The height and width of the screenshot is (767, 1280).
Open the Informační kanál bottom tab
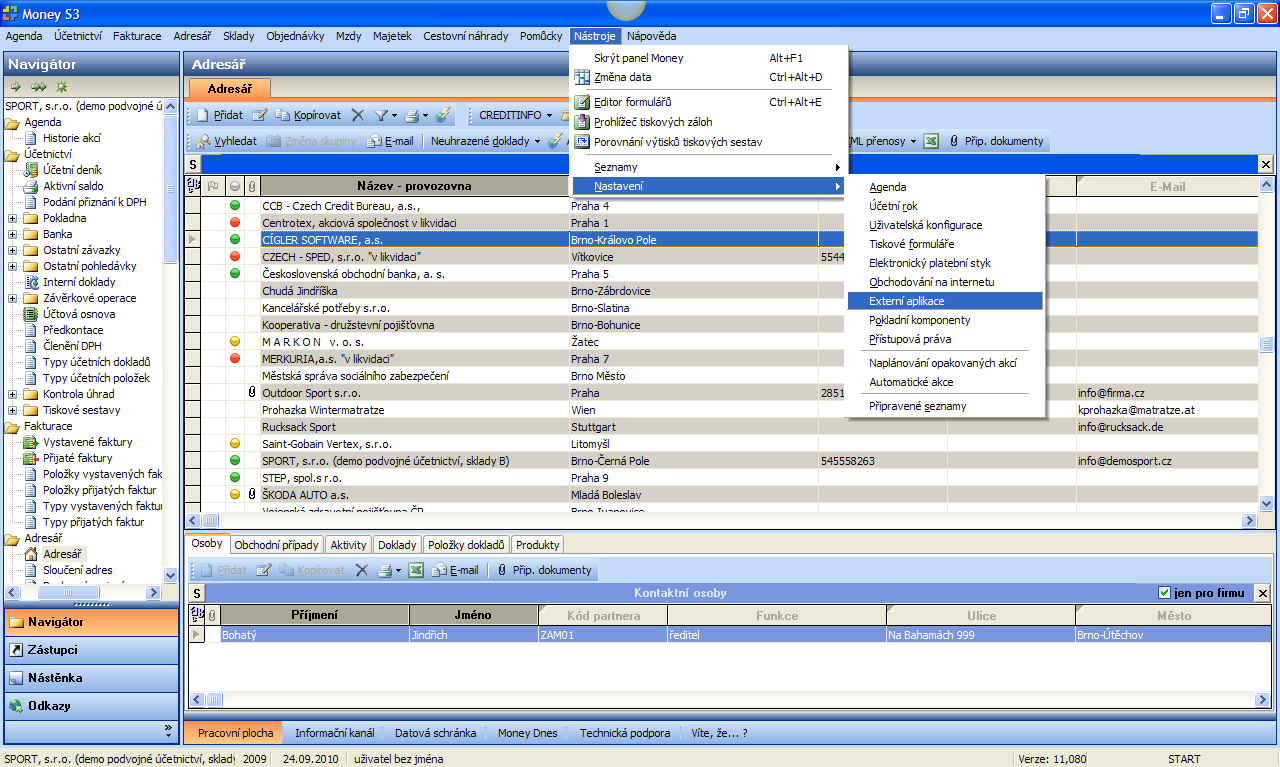tap(334, 733)
